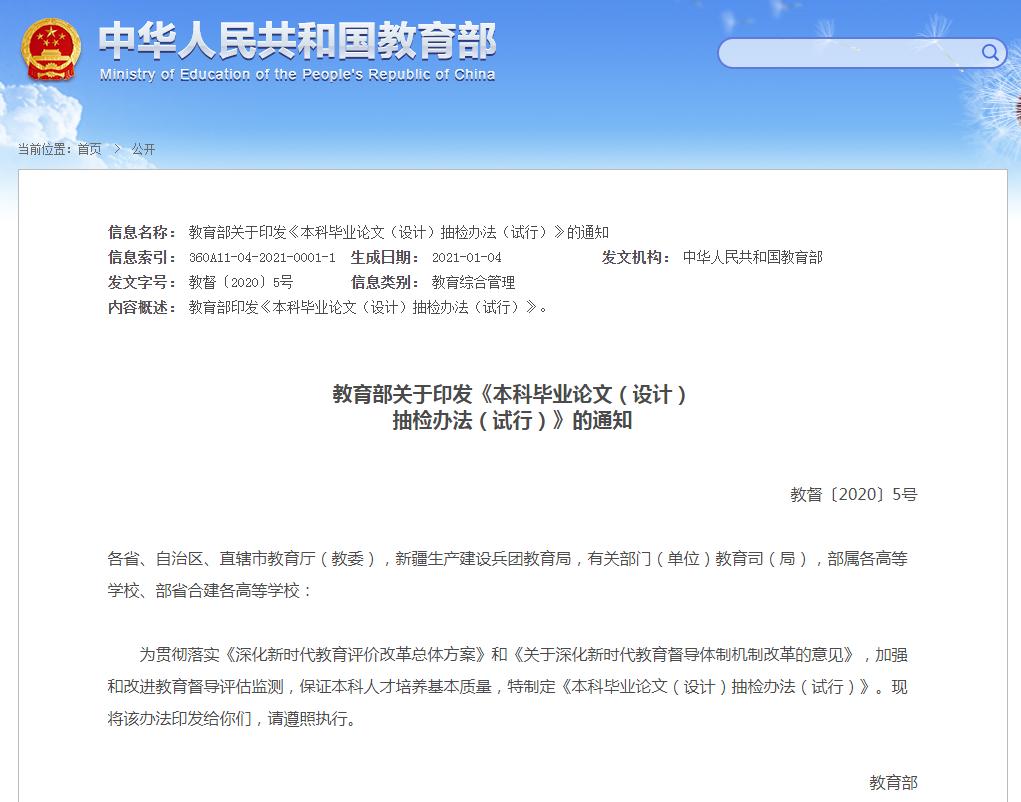Click the addressee paragraph starting 各省、自治区

point(507,575)
